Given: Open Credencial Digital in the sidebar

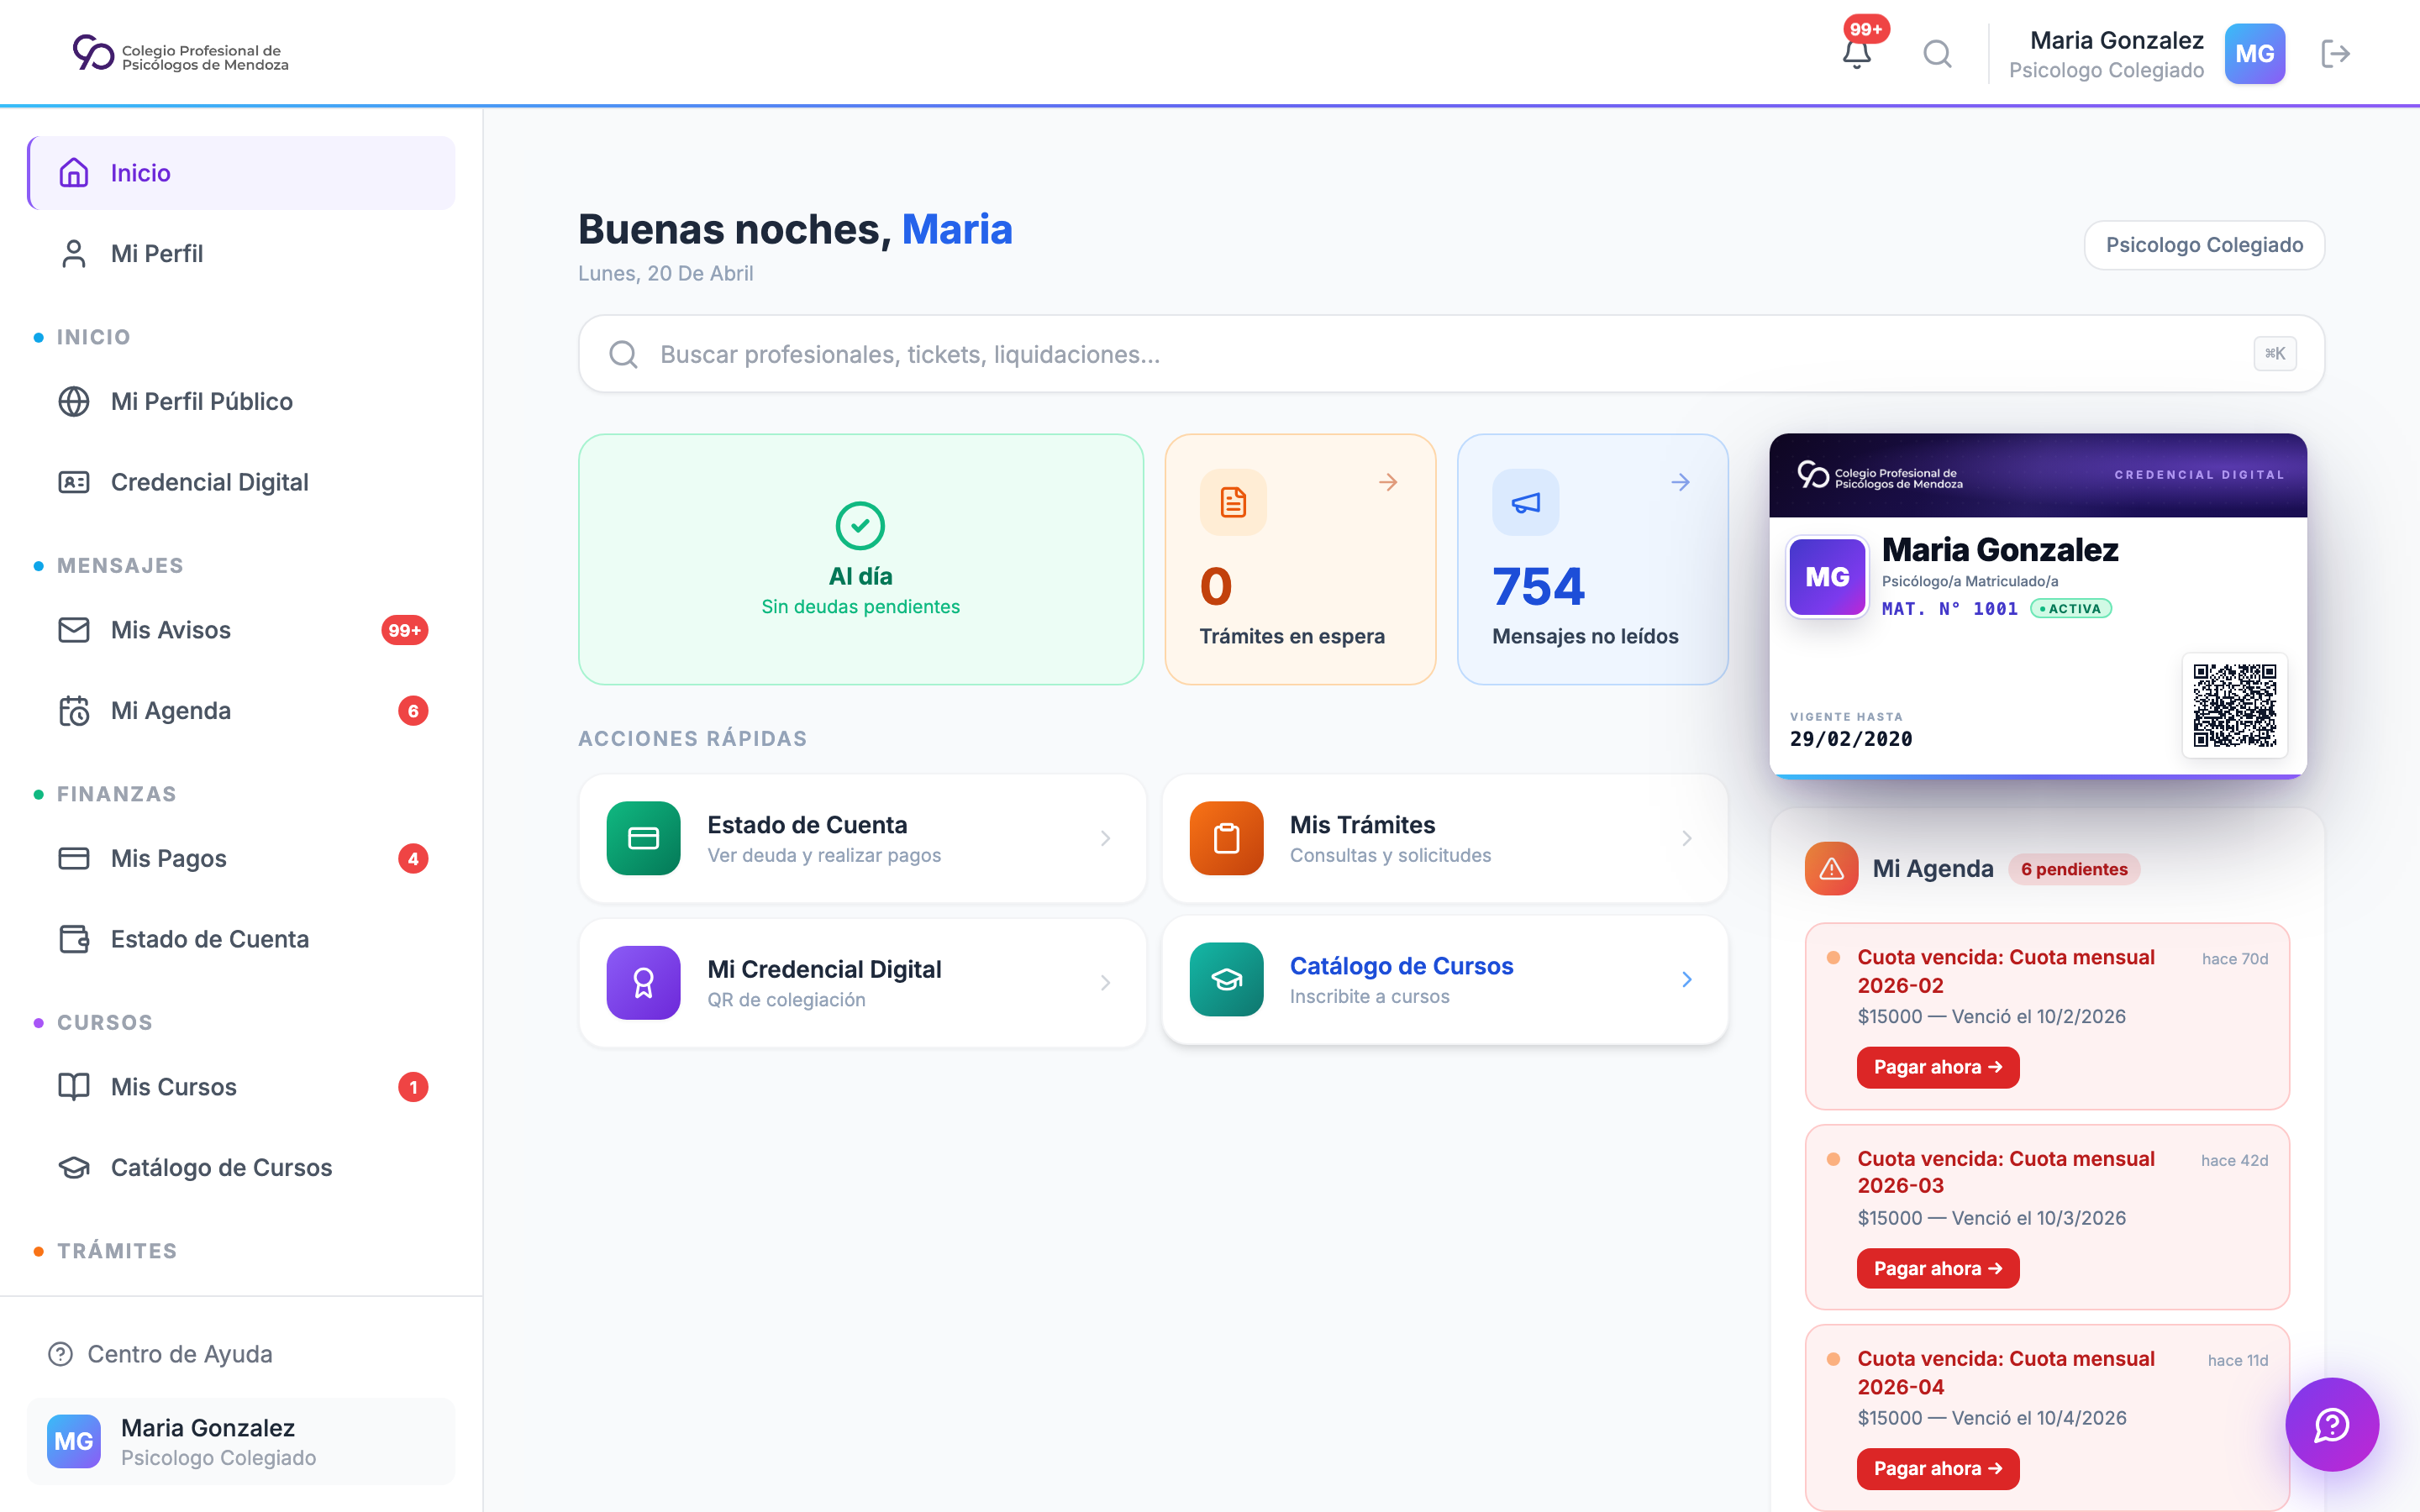Looking at the screenshot, I should (241, 482).
